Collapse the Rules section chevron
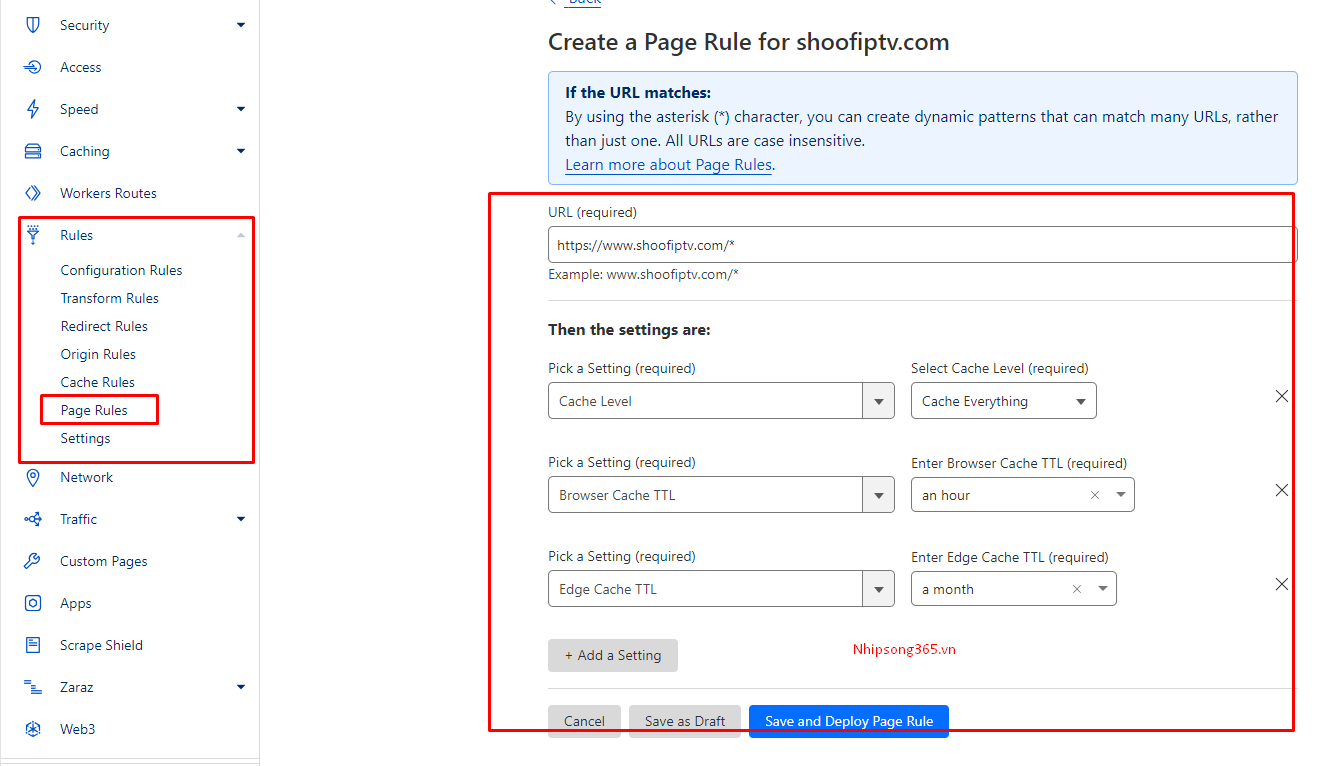Screen dimensions: 1337x766 coord(241,235)
